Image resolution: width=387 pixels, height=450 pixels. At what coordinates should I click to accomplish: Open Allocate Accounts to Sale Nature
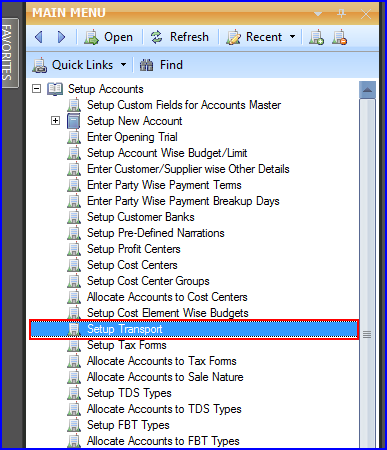(x=165, y=377)
